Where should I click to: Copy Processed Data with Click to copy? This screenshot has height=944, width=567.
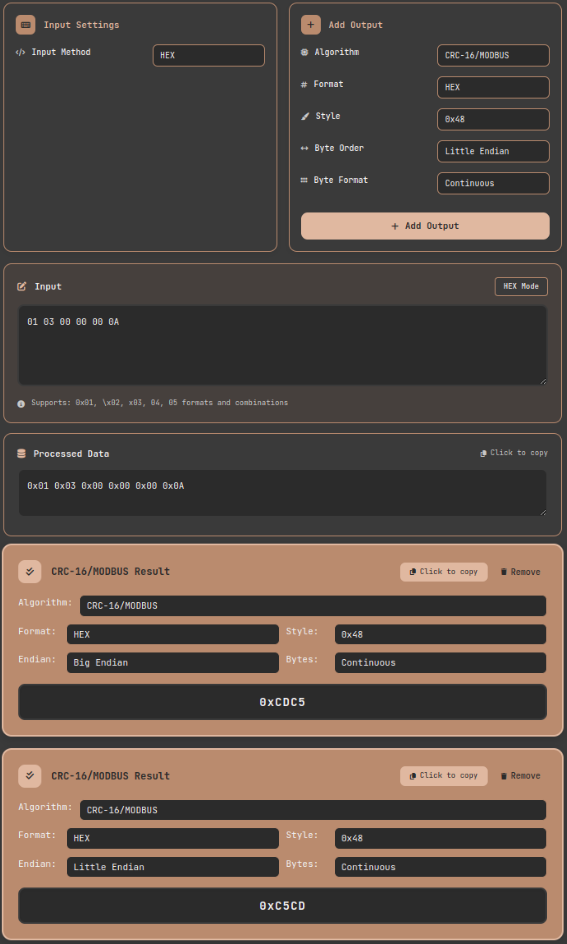[513, 453]
